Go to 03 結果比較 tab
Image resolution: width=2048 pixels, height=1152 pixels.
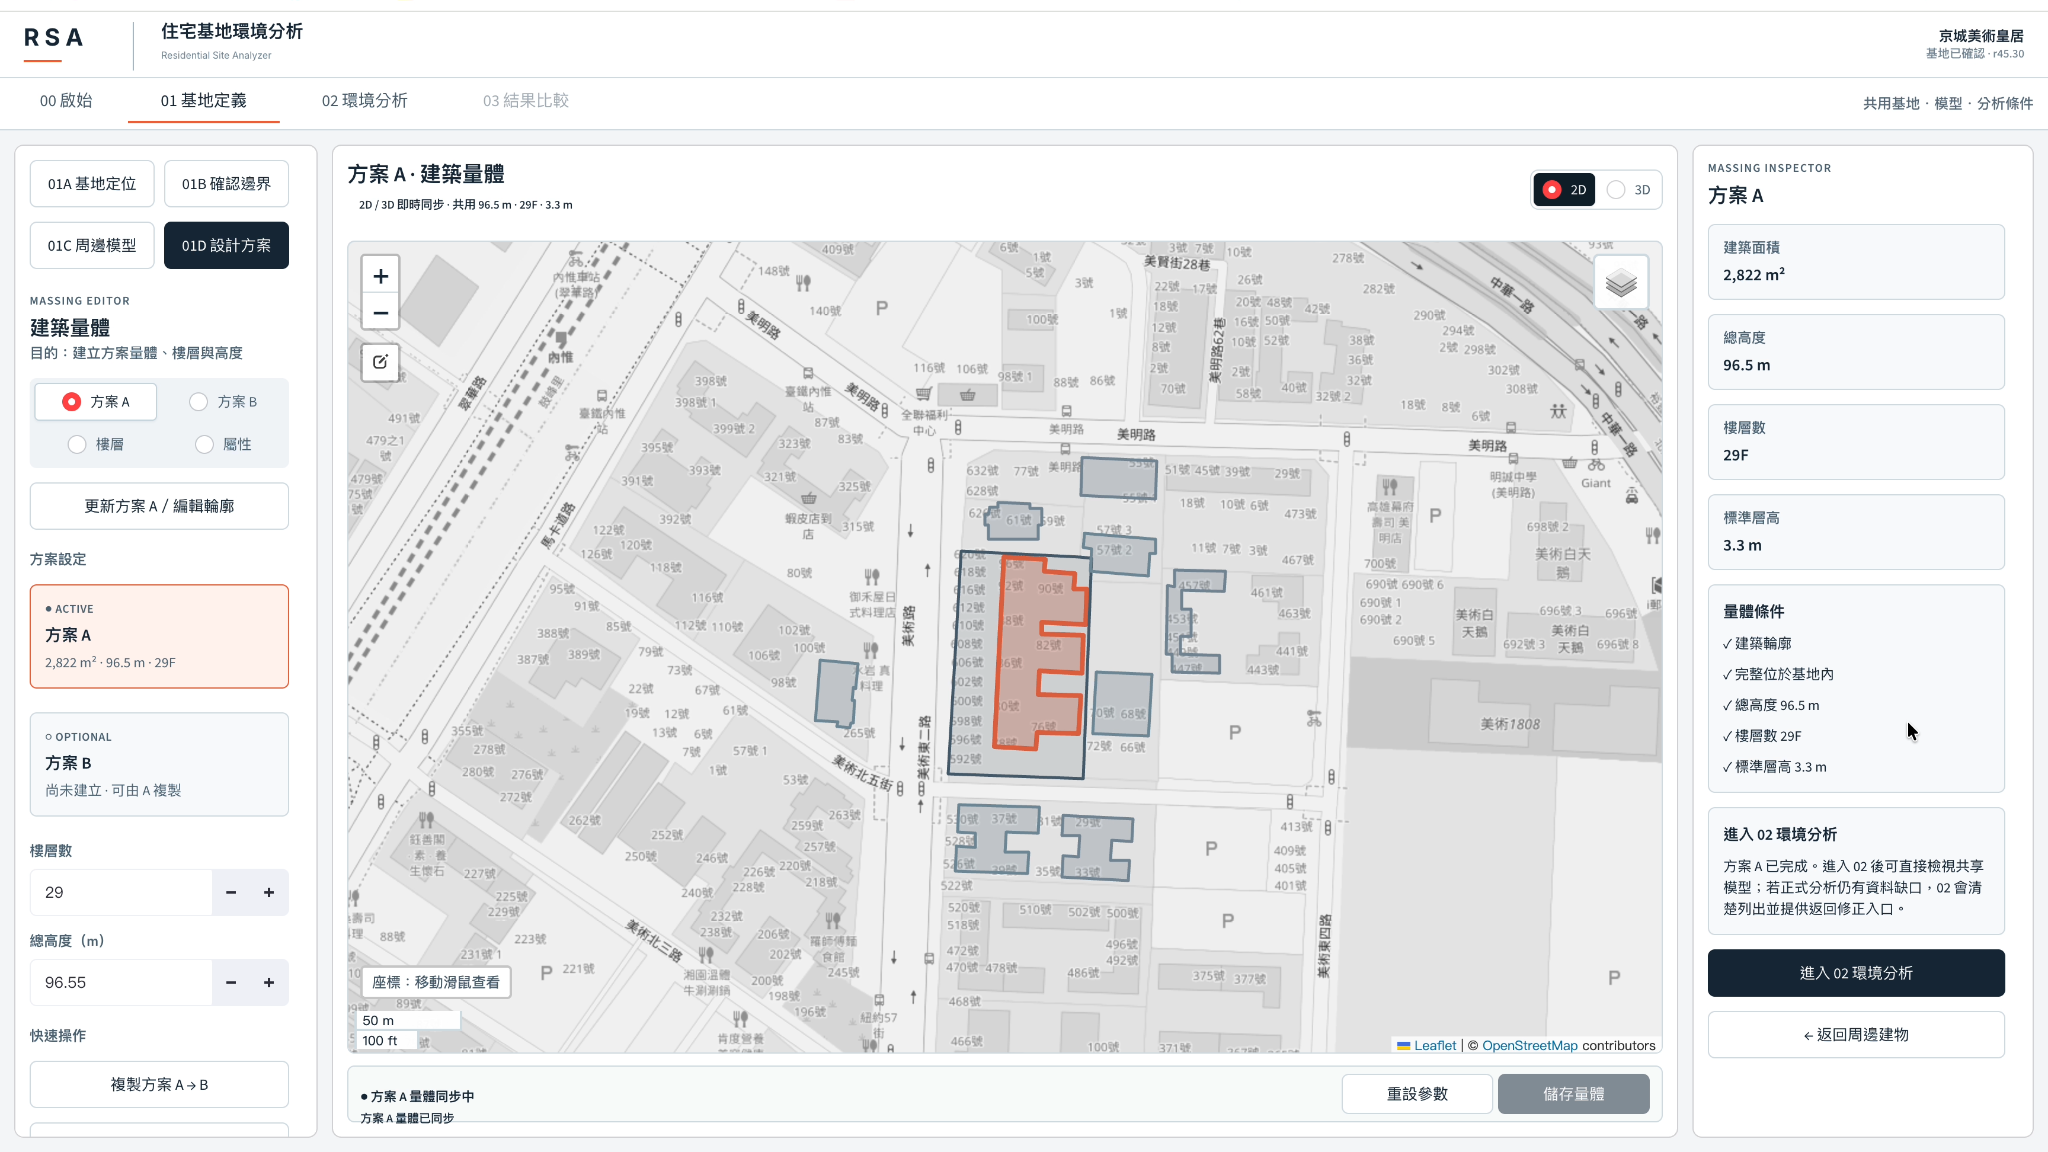pos(526,101)
